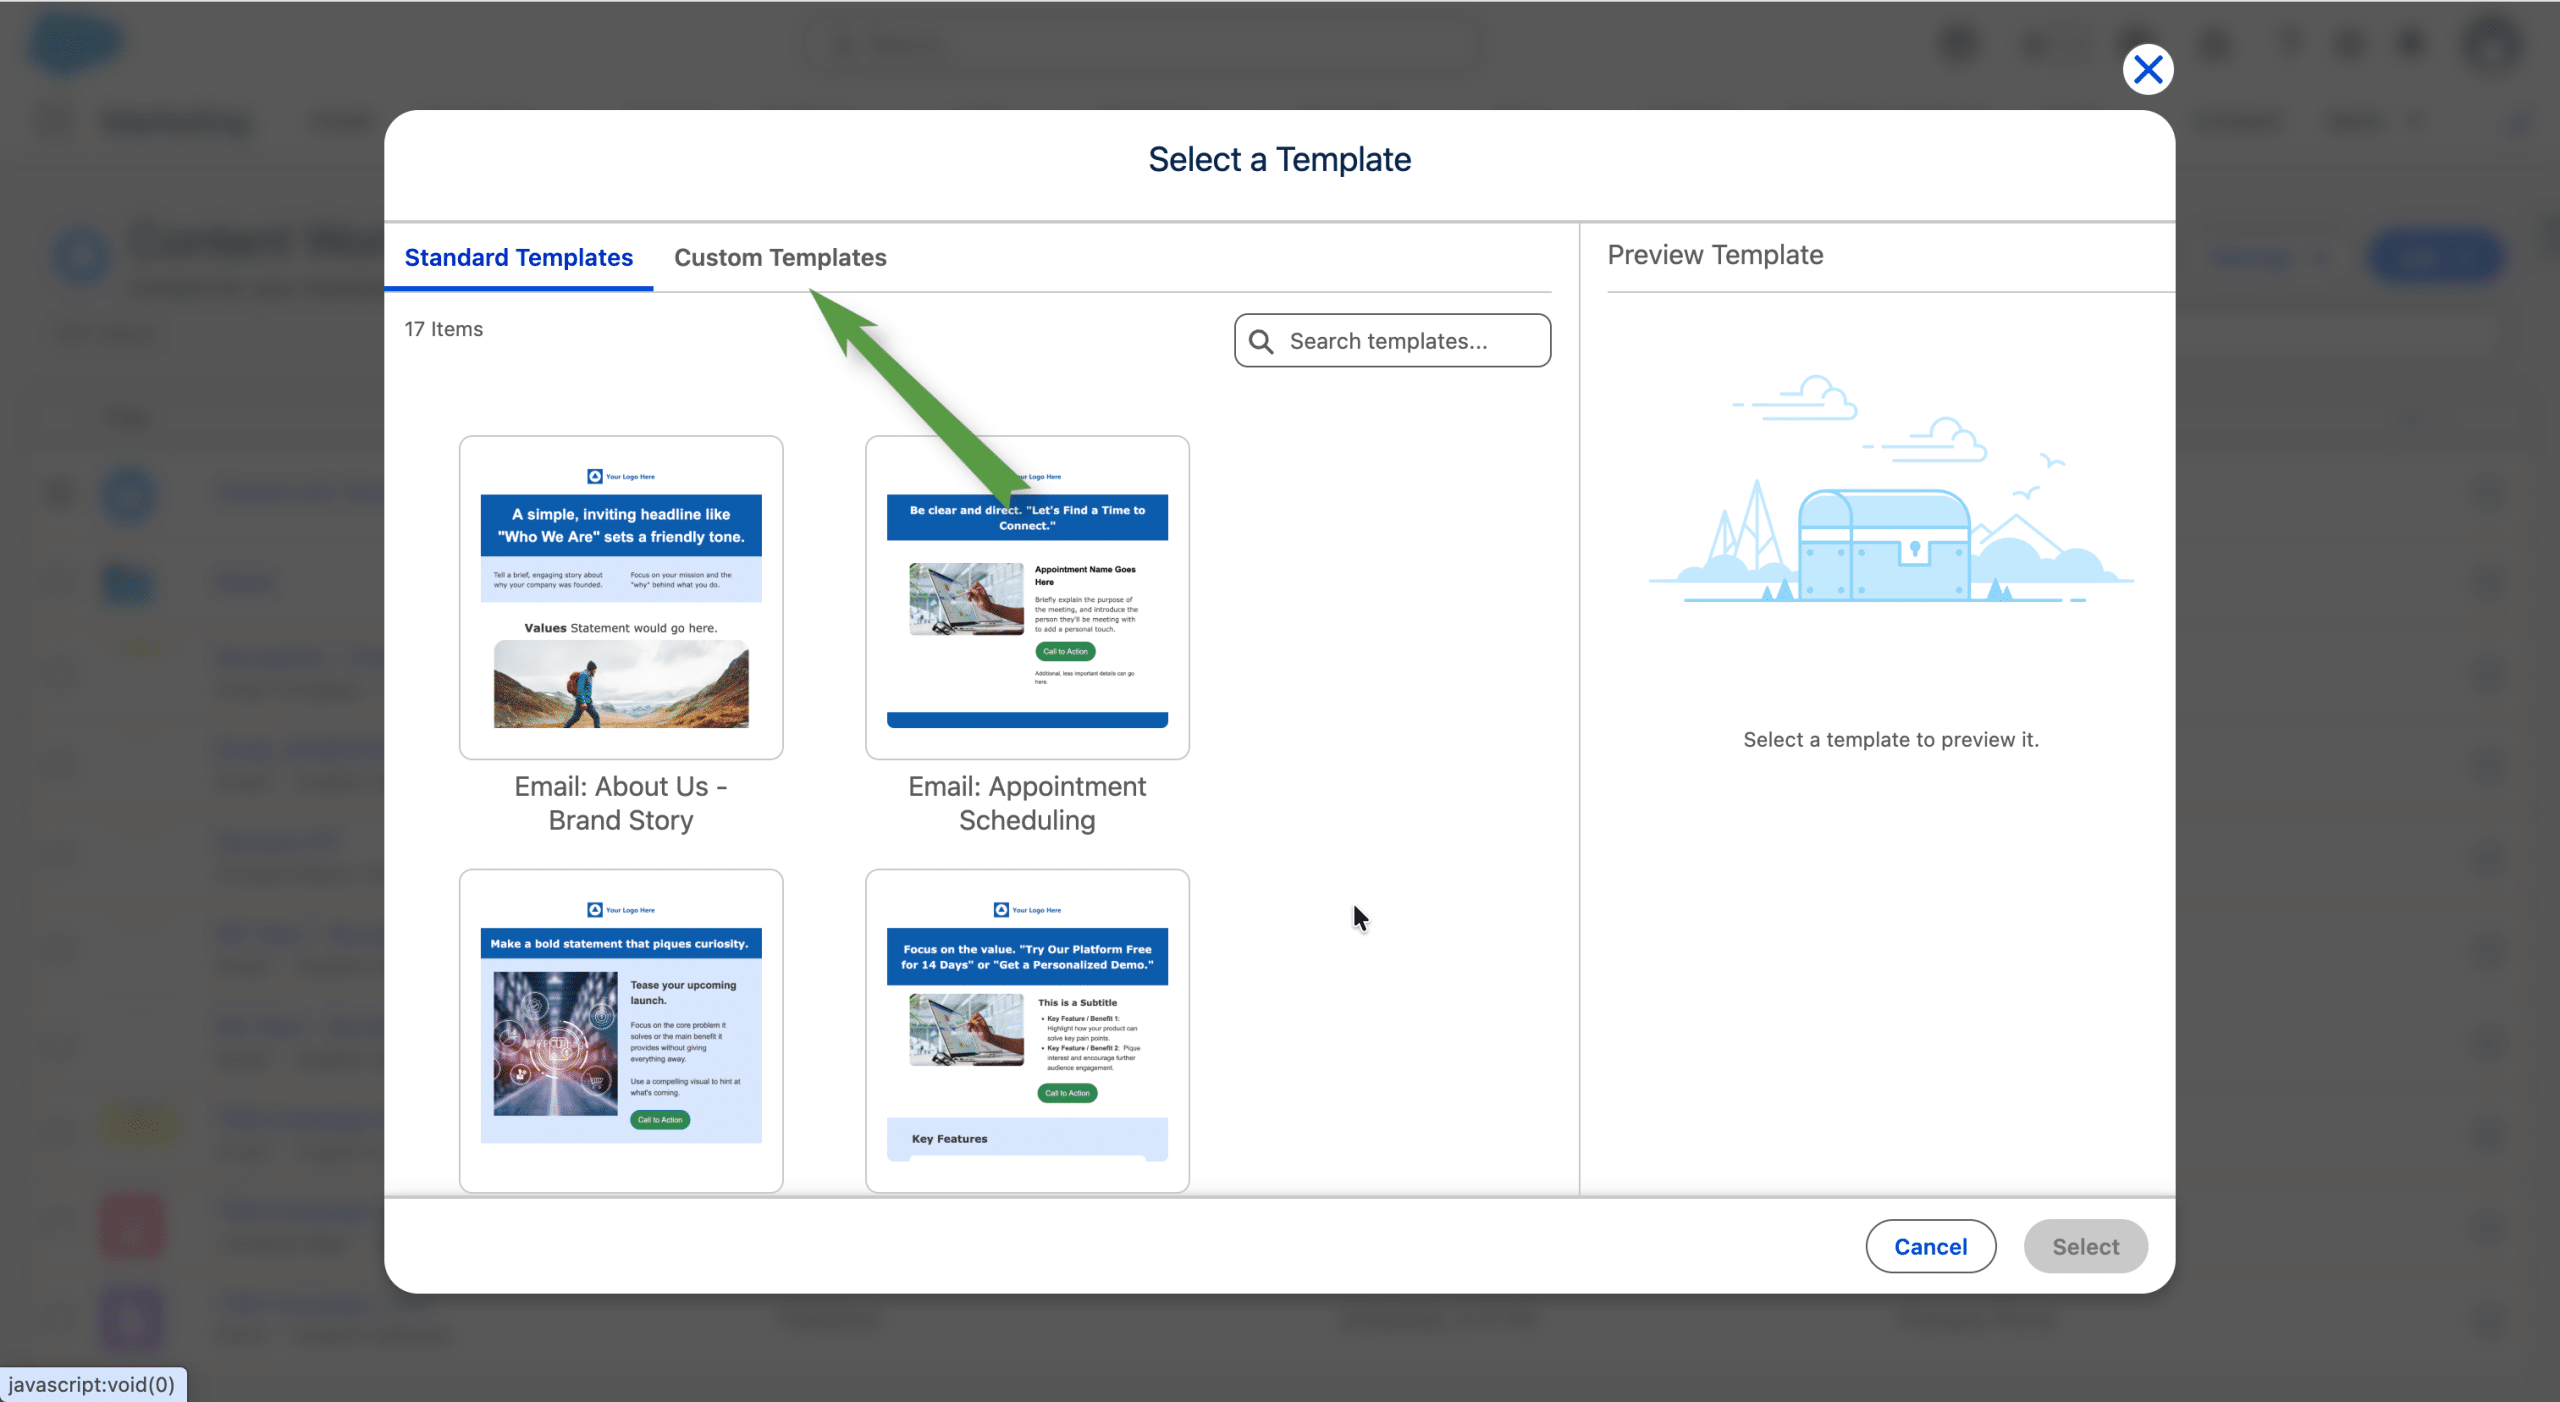The image size is (2560, 1402).
Task: Click the 'Email: Appointment Scheduling' label
Action: coord(1027,803)
